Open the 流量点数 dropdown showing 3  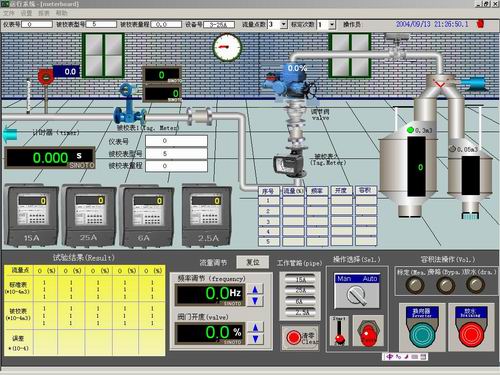pyautogui.click(x=283, y=24)
